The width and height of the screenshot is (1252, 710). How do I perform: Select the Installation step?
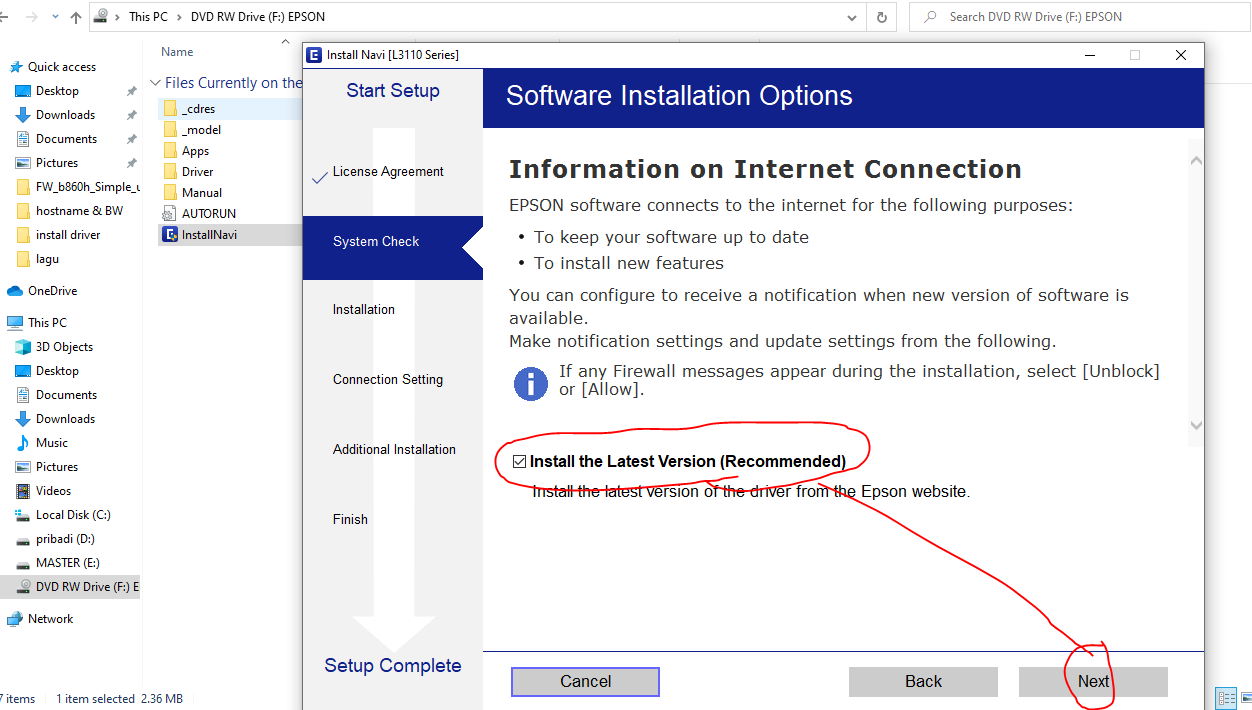pos(364,309)
